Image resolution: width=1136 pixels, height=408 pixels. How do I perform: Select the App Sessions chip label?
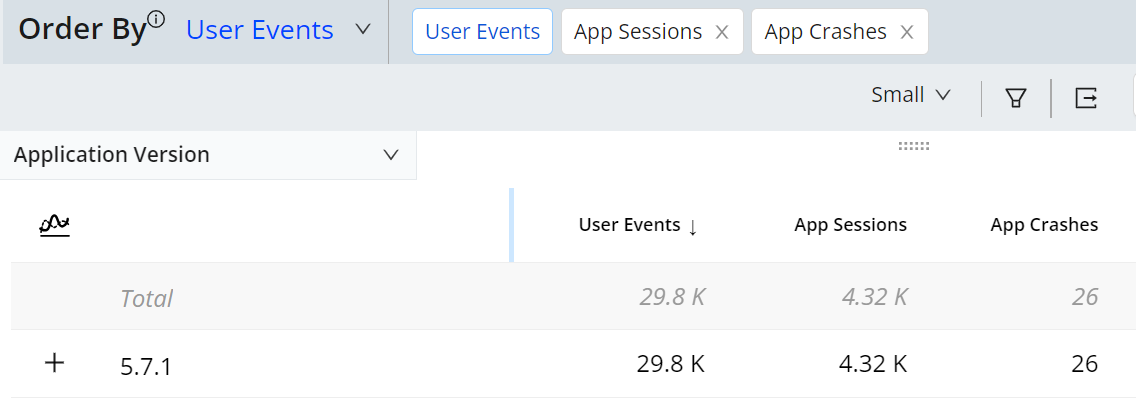pos(638,32)
